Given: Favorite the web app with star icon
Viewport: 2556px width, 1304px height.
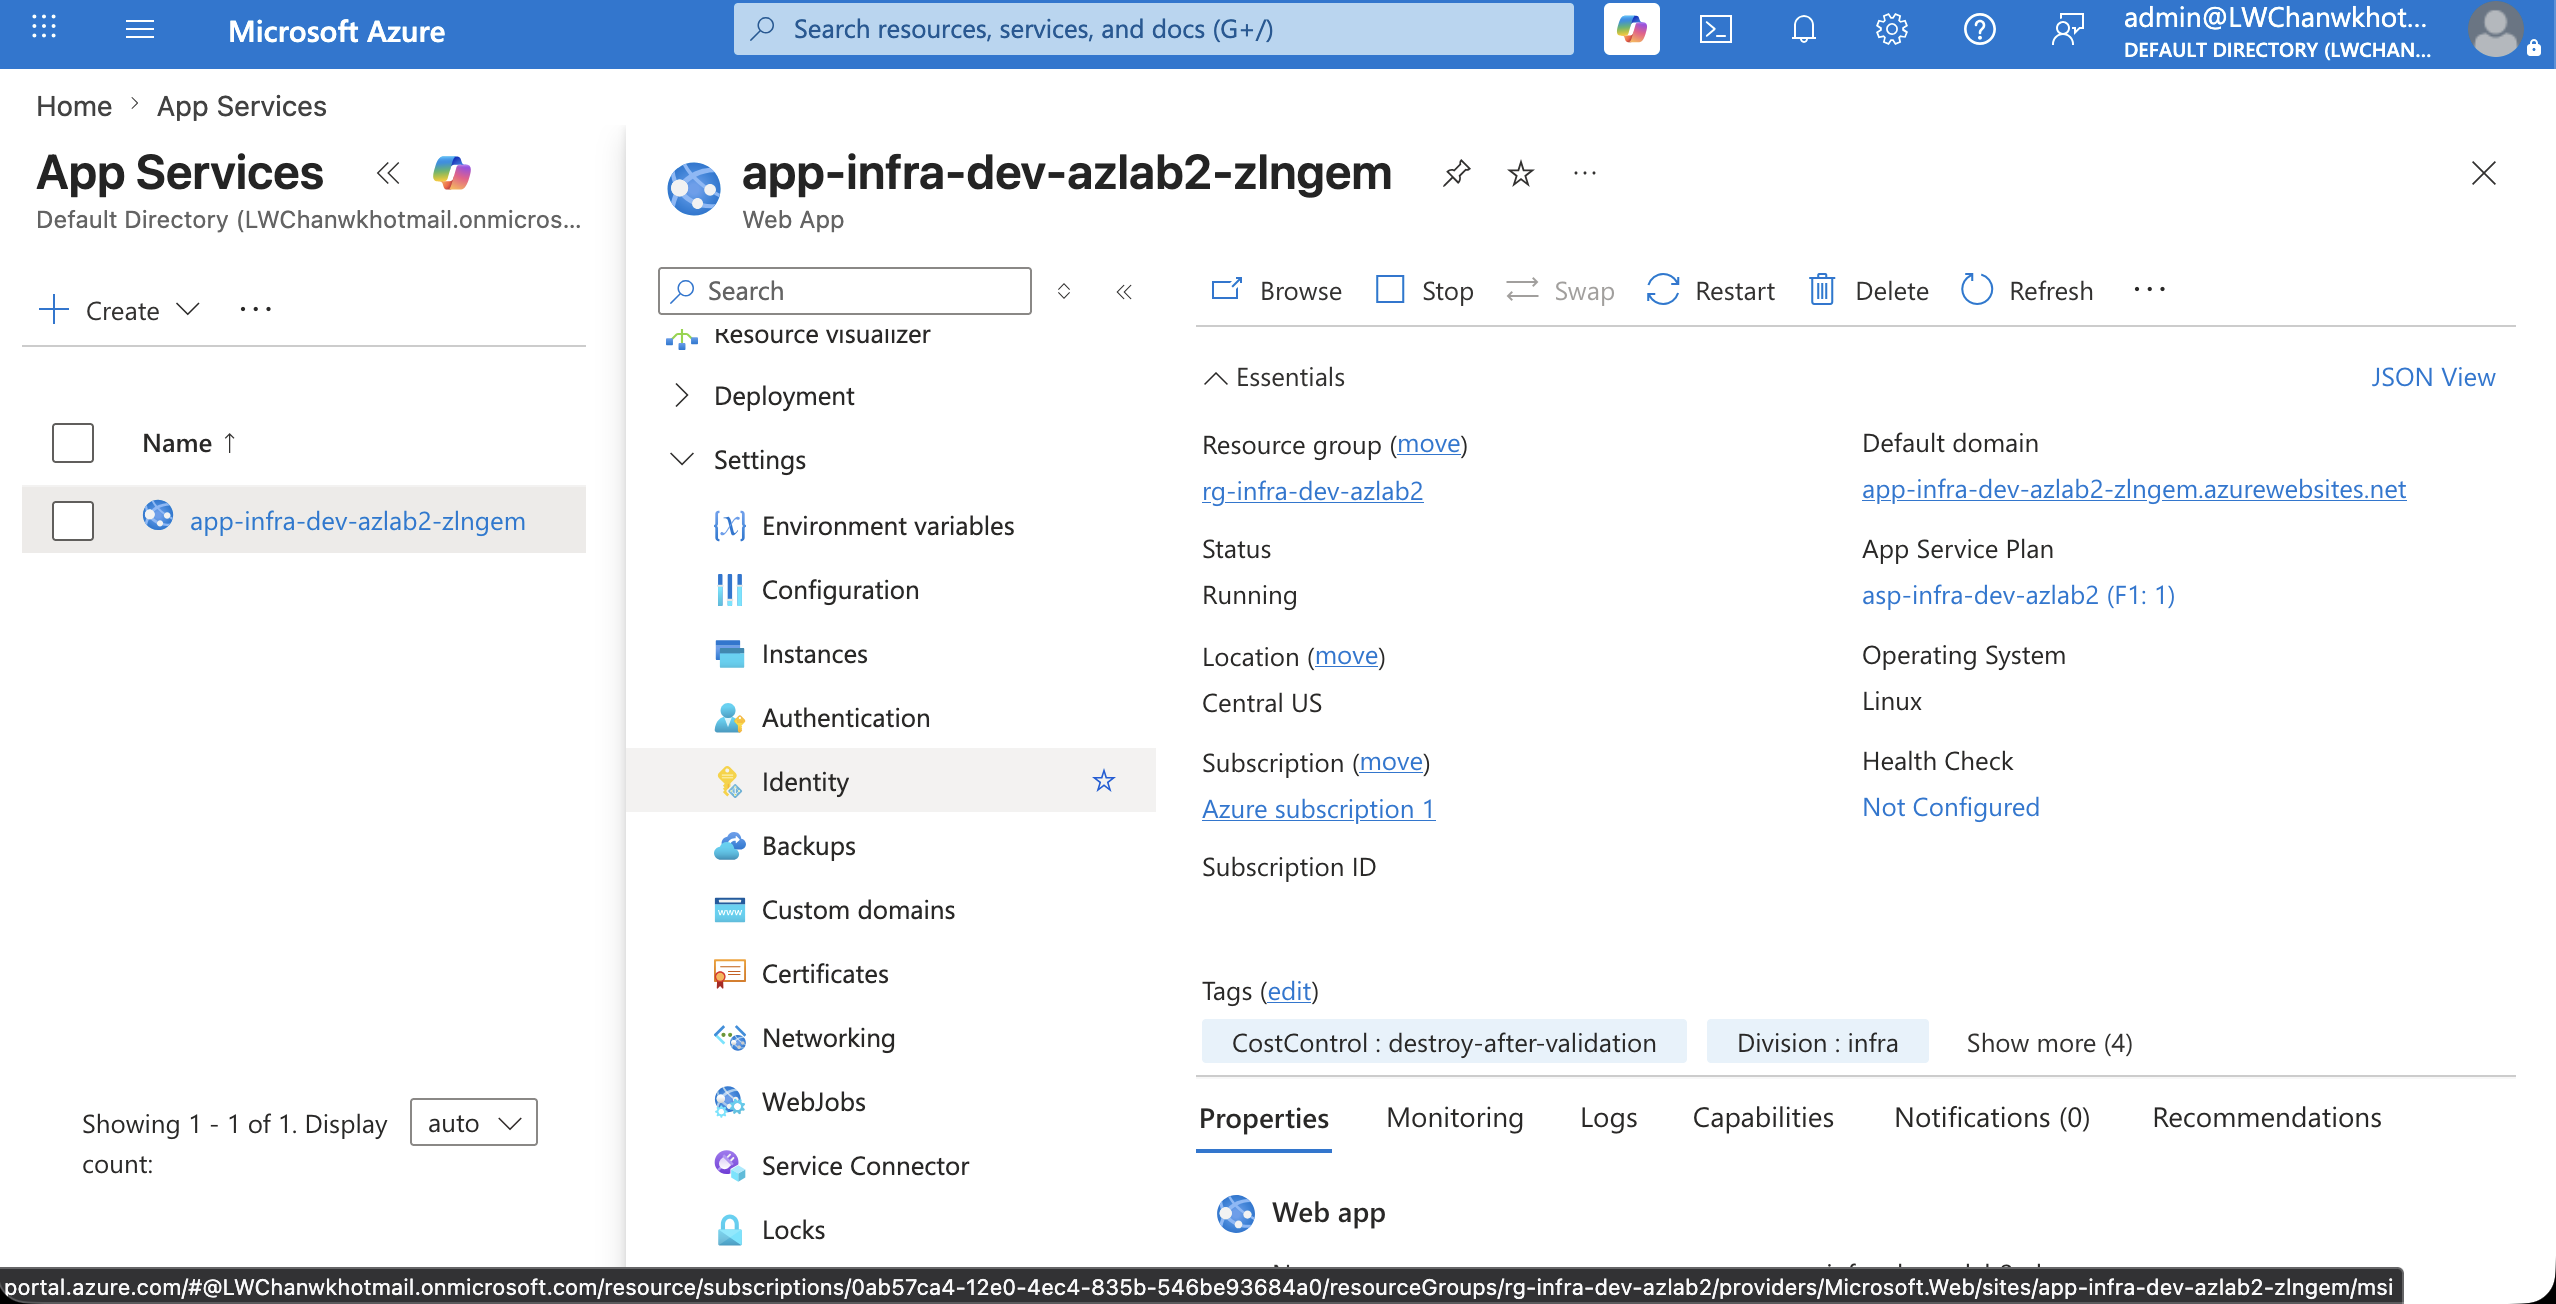Looking at the screenshot, I should (1521, 173).
